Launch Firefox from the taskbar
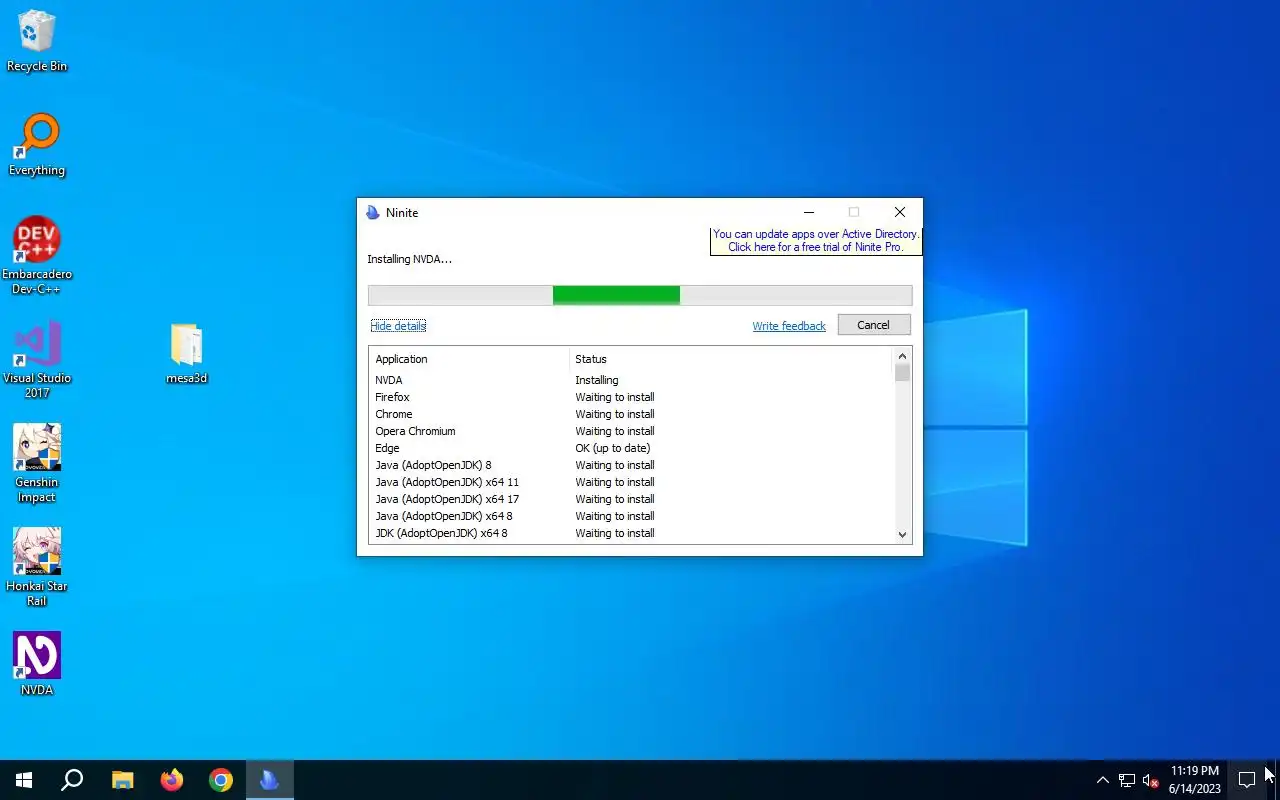The width and height of the screenshot is (1280, 800). pyautogui.click(x=172, y=780)
